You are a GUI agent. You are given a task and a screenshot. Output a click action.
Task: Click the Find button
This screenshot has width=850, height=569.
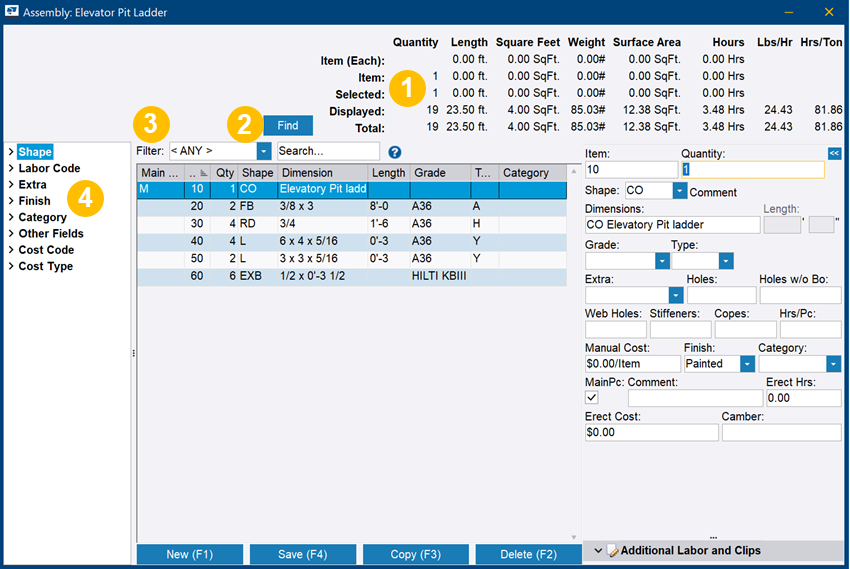tap(288, 126)
